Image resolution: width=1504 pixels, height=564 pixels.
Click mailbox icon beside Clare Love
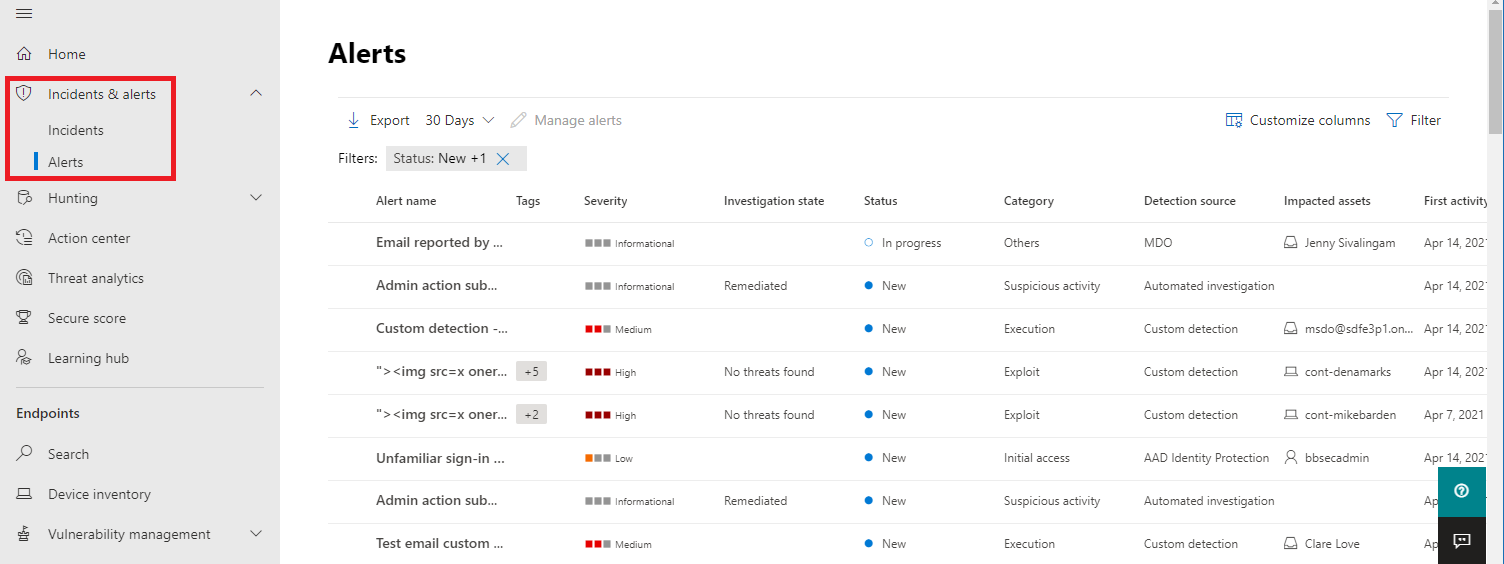point(1291,544)
